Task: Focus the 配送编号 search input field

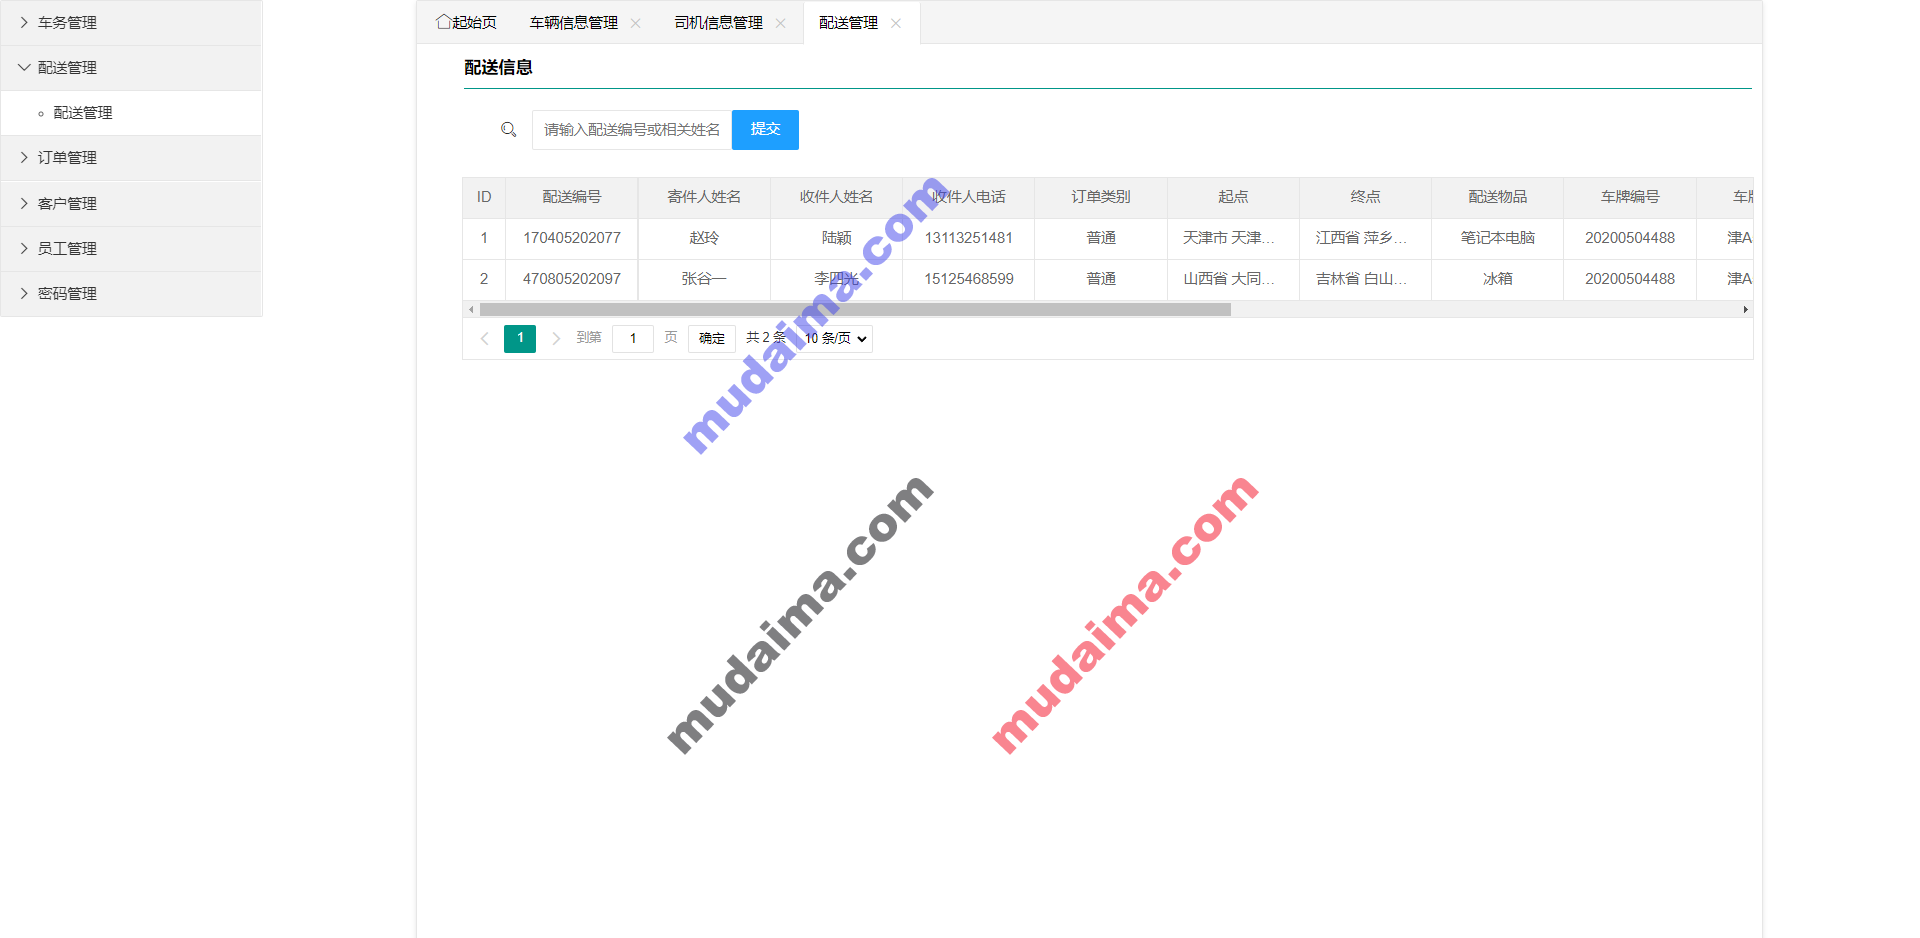Action: (632, 130)
